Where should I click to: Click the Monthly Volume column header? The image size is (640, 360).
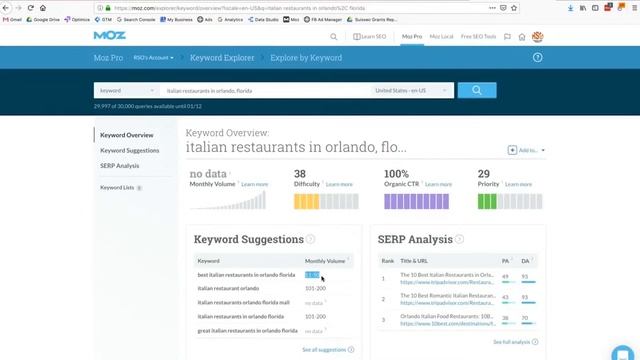(x=325, y=261)
